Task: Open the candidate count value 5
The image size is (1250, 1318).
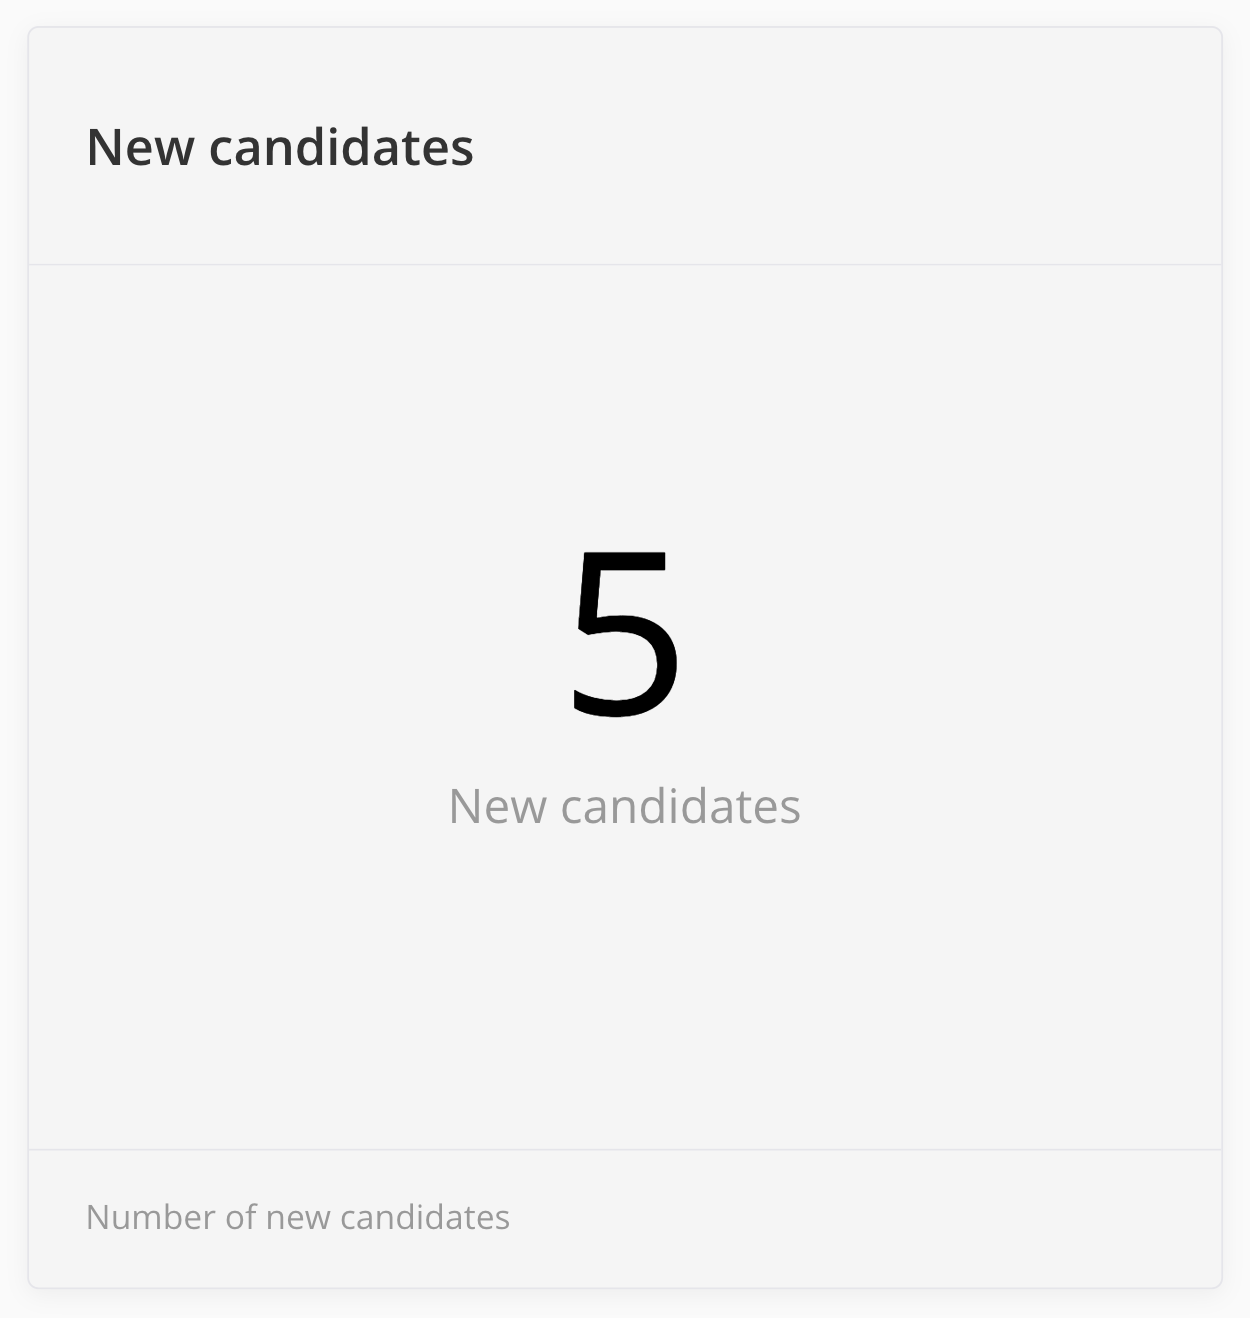Action: click(625, 633)
